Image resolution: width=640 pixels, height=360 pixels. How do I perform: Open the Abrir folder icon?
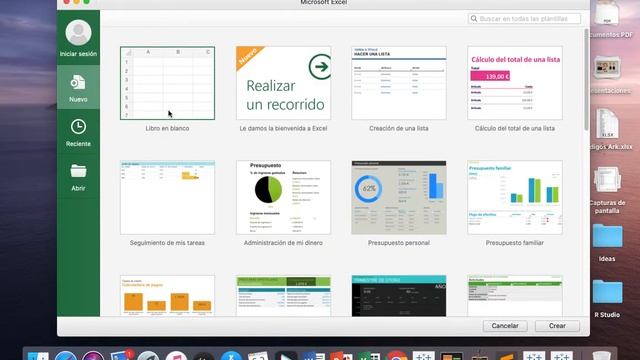coord(78,171)
